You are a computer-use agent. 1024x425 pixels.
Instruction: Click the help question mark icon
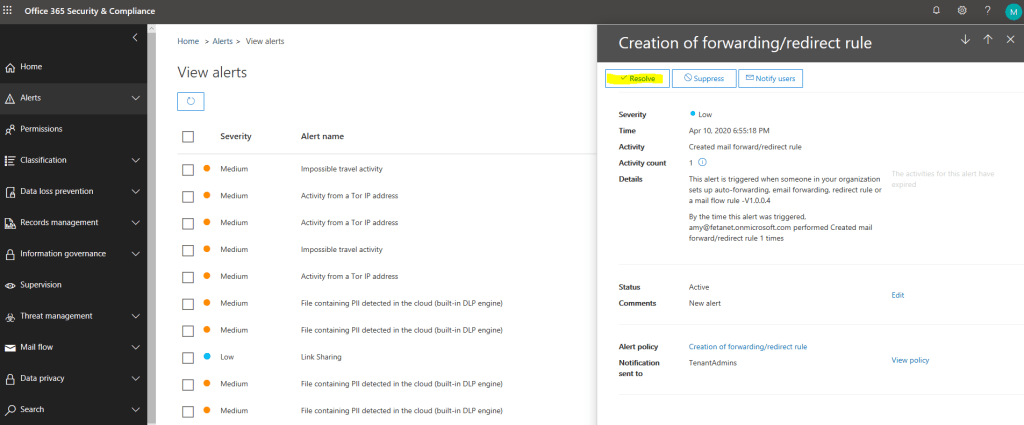pyautogui.click(x=987, y=10)
